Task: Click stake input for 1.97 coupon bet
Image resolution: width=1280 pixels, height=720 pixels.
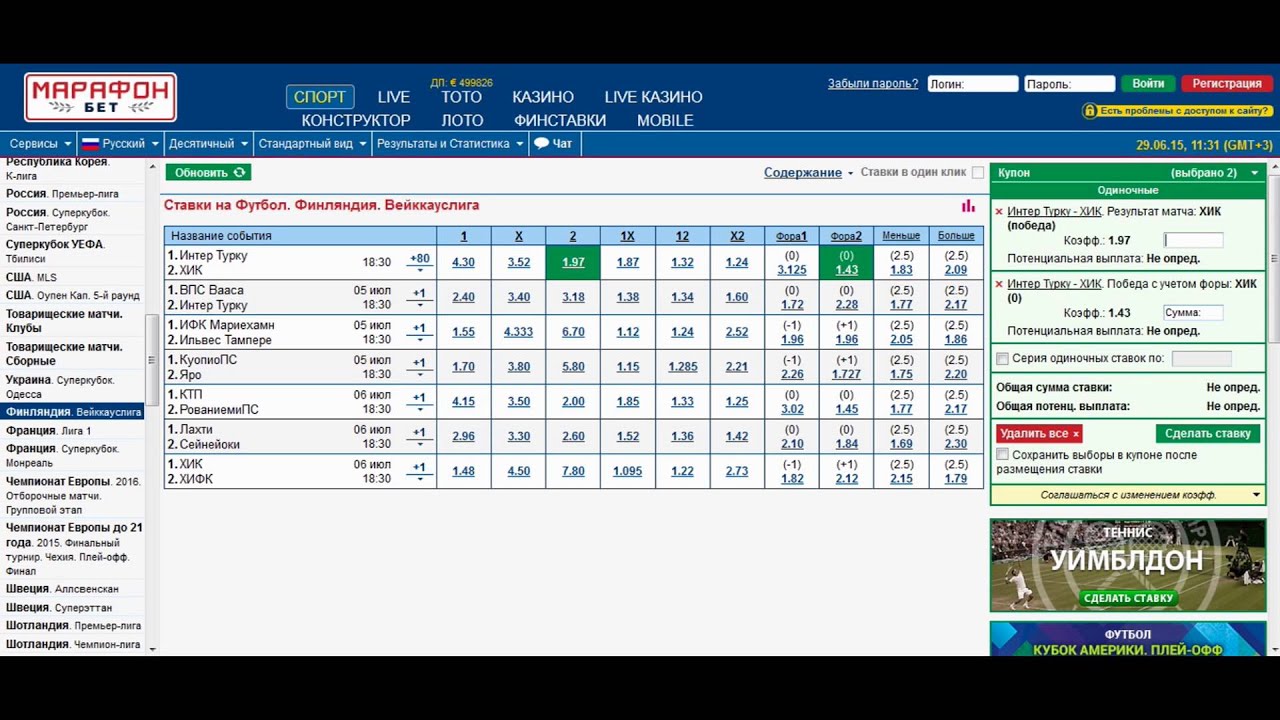Action: 1193,240
